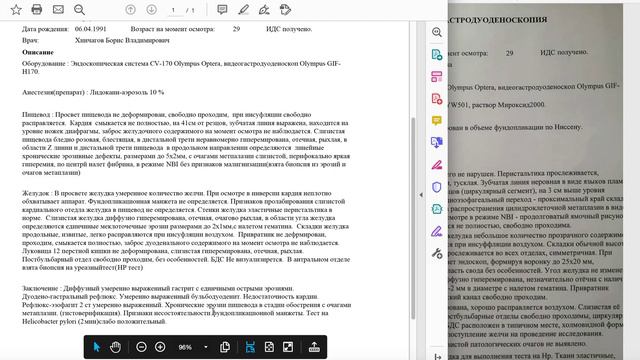Open pink Redact pen tool in sidebar
This screenshot has width=640, height=360.
click(437, 165)
